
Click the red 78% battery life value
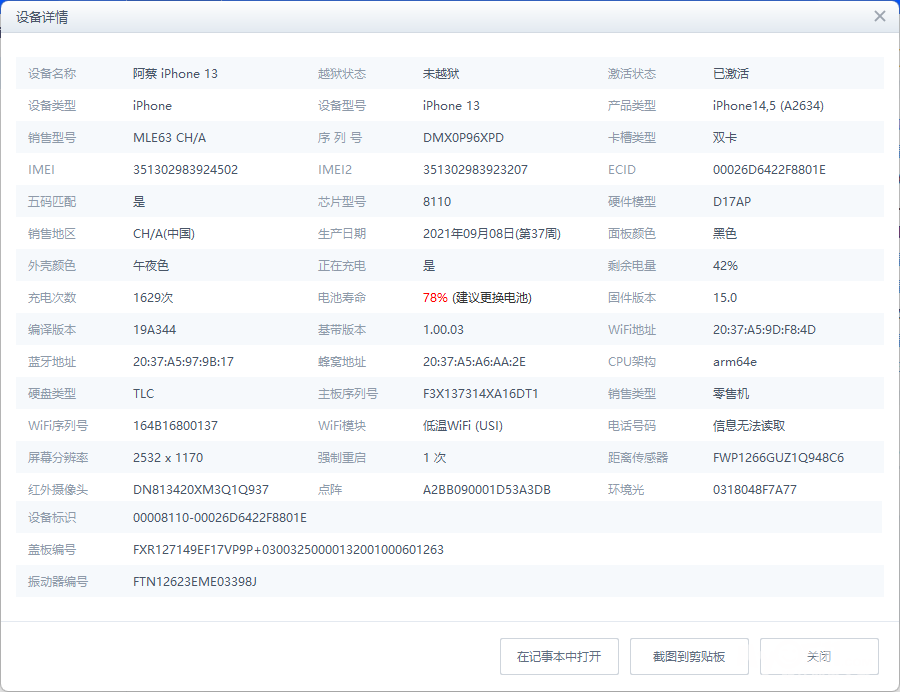[x=435, y=298]
